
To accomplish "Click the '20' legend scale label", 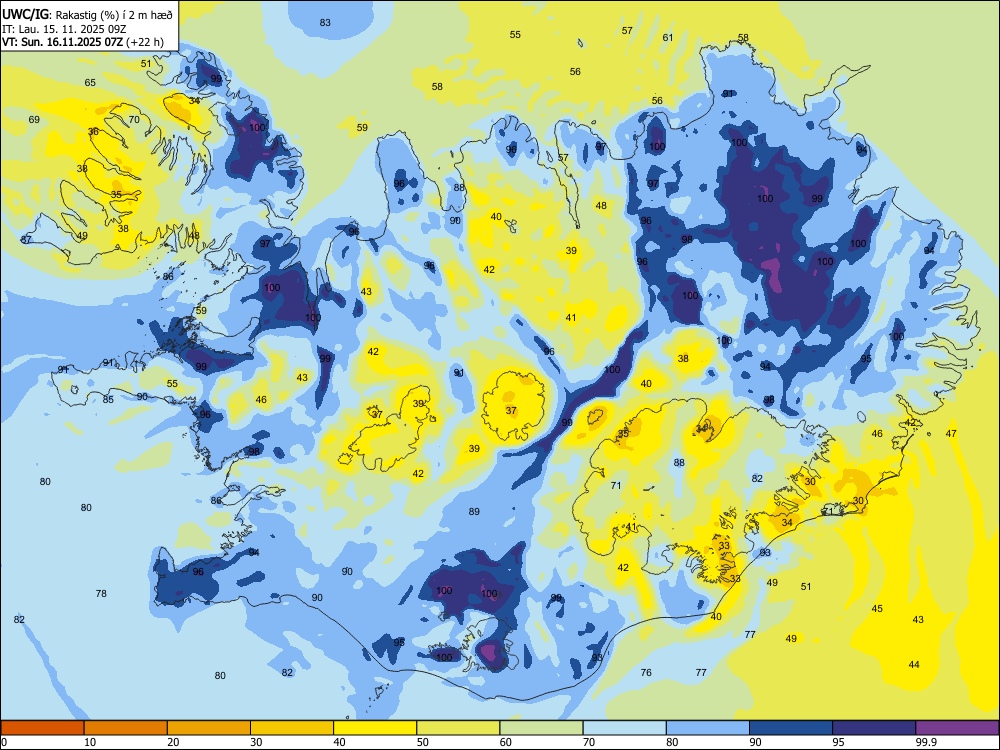I will click(x=173, y=742).
